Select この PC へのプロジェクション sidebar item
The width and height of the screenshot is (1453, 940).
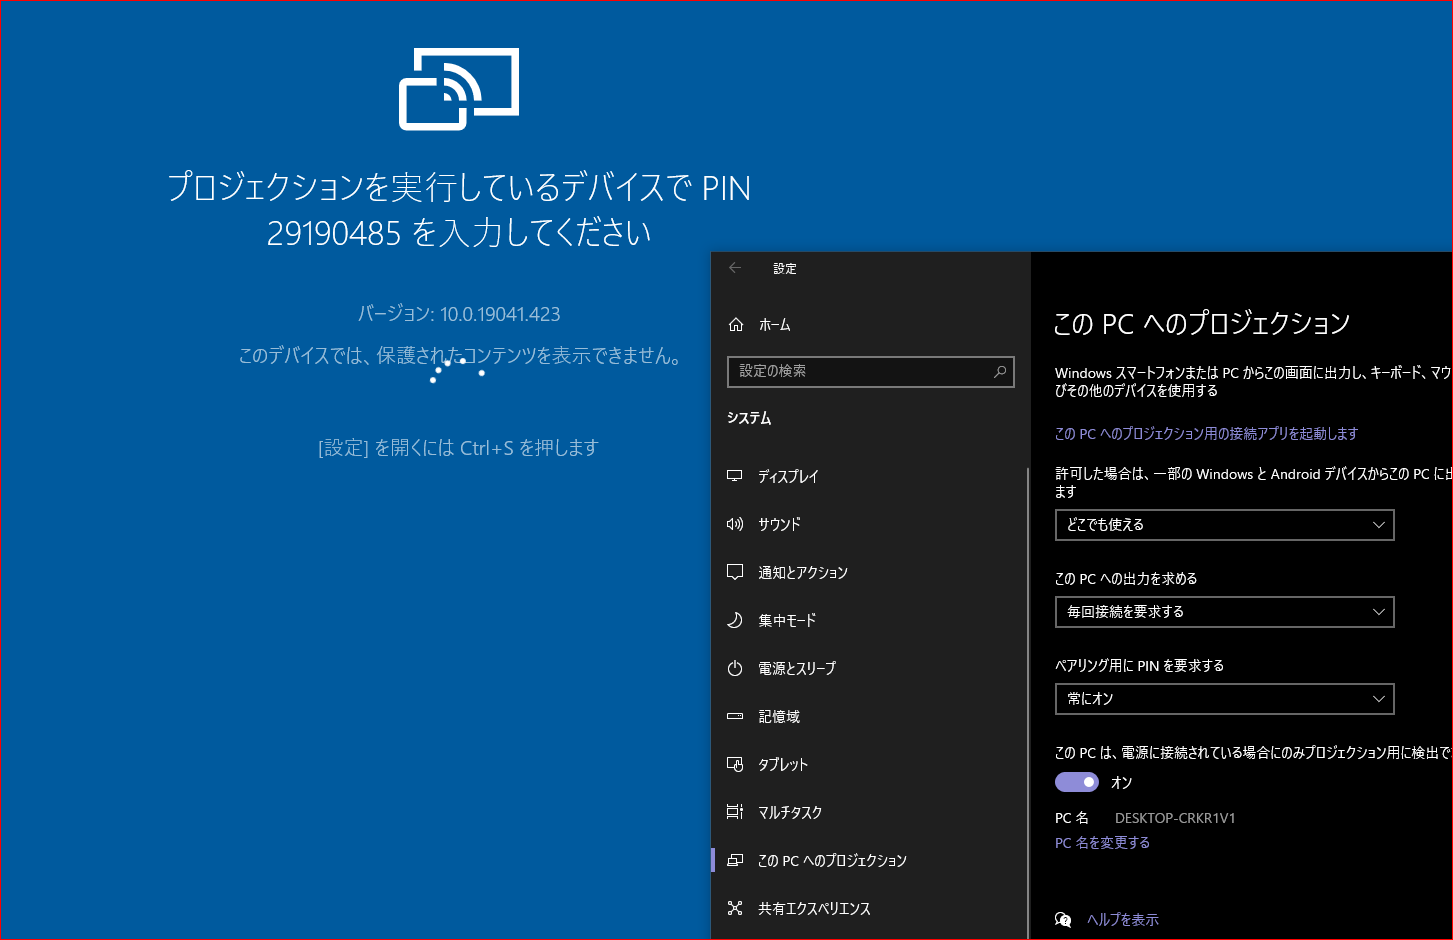coord(870,860)
